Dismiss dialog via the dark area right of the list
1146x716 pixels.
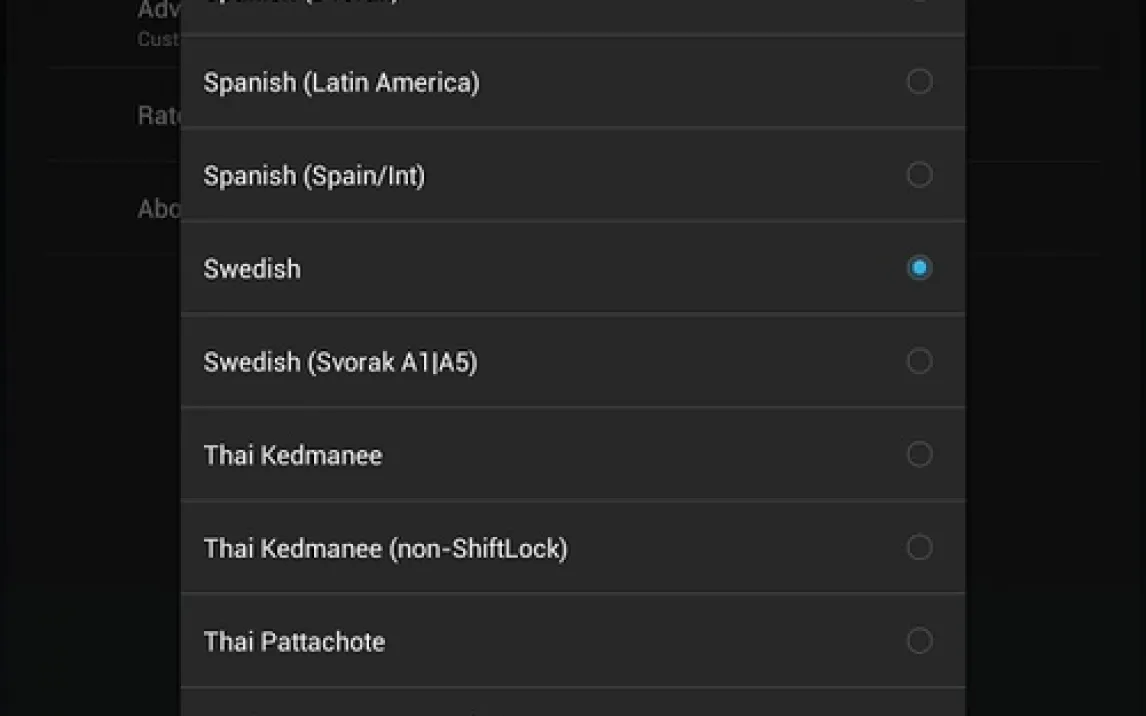(x=1055, y=438)
